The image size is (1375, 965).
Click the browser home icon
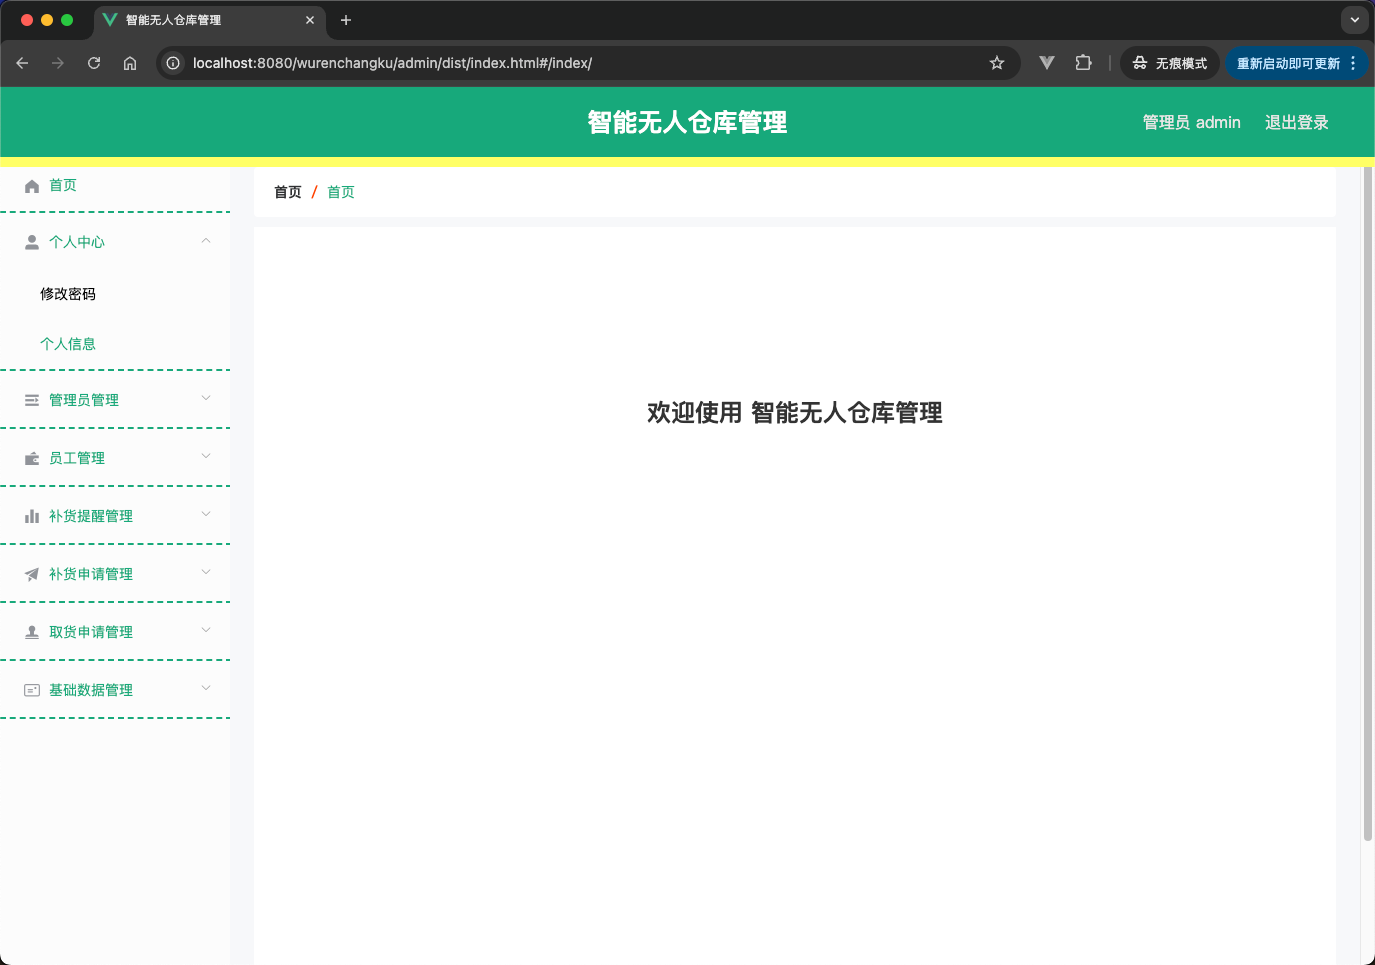click(130, 63)
